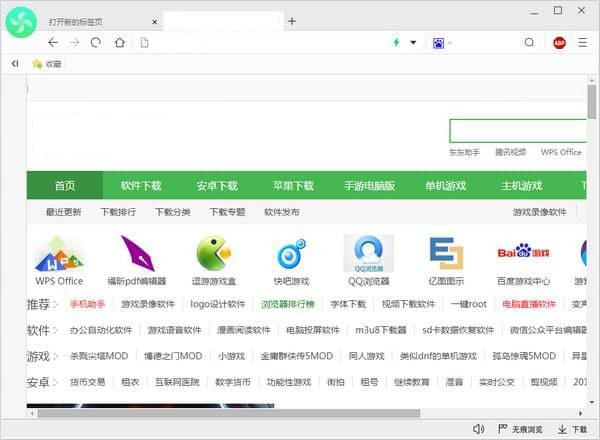Select the 手游电脑版 navigation tab
600x440 pixels.
click(369, 186)
